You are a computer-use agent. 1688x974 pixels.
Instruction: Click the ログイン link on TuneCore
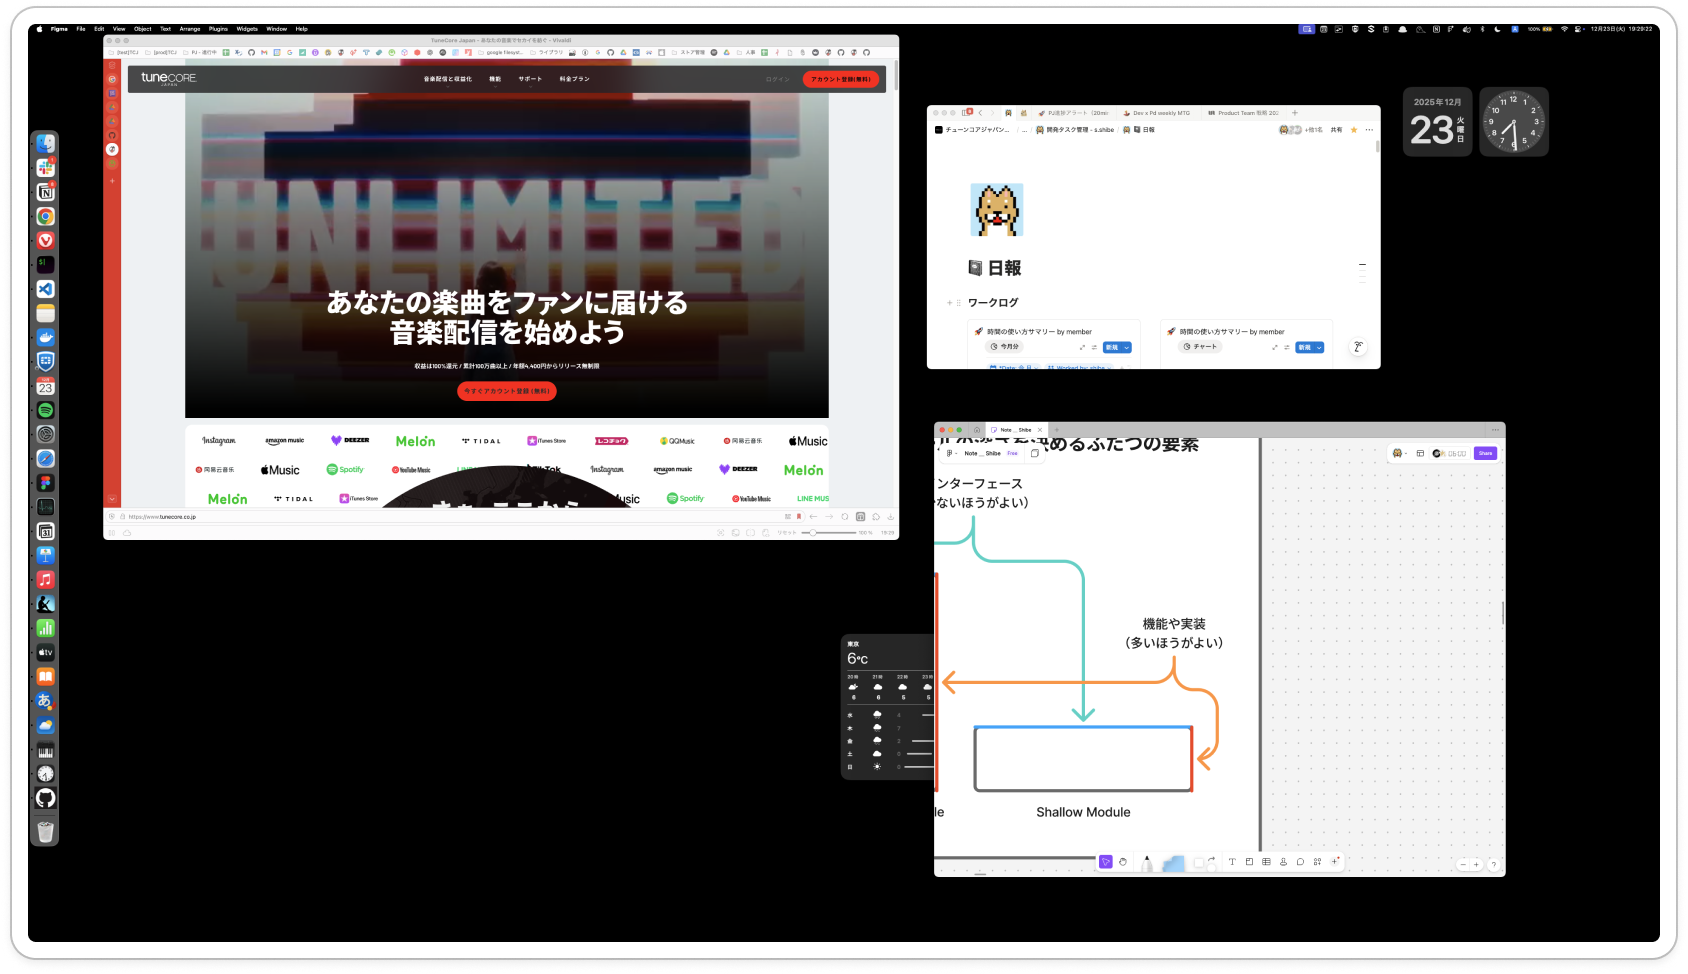[777, 79]
